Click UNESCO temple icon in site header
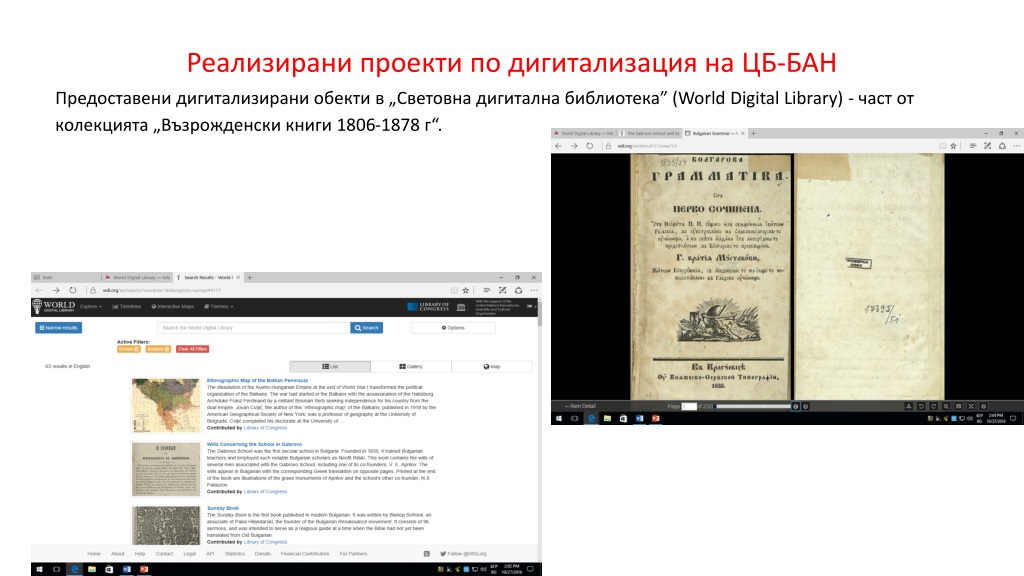This screenshot has height=576, width=1024. [x=461, y=307]
